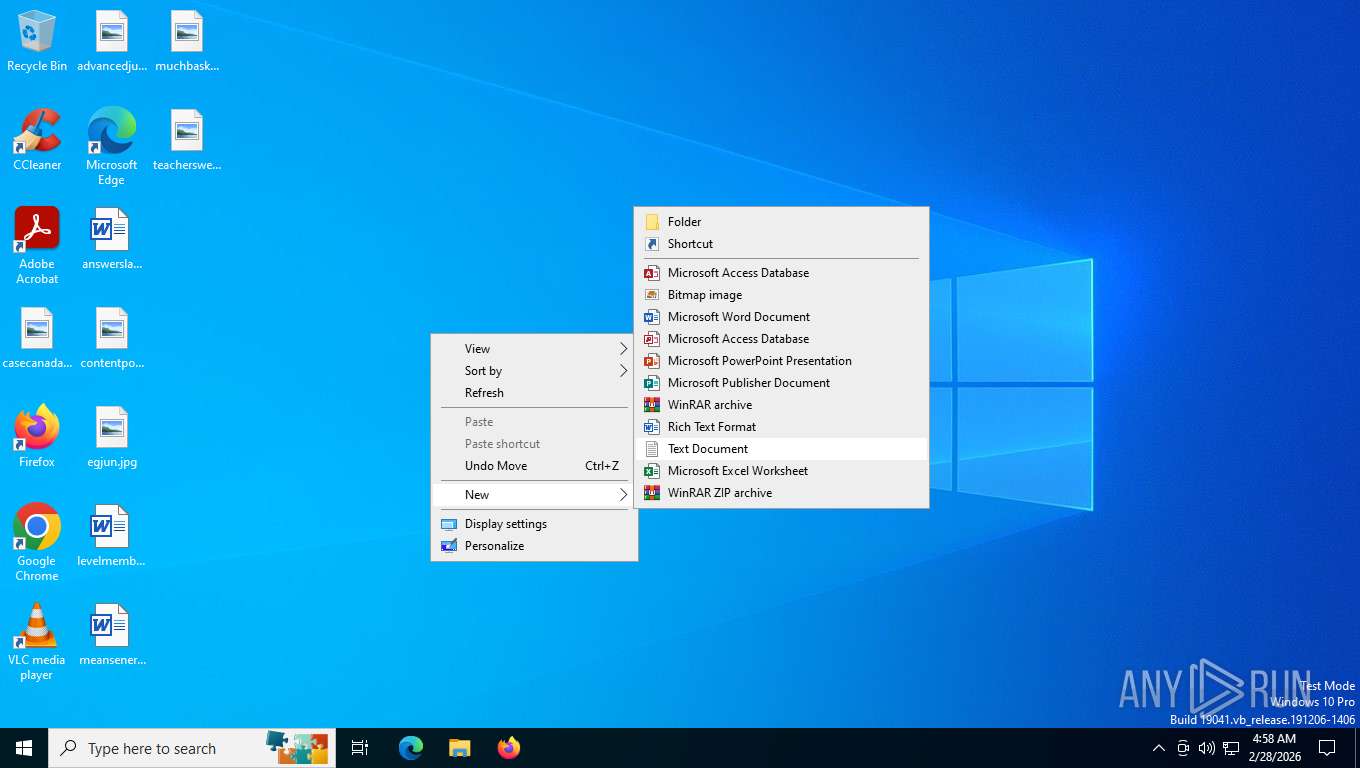Click the Google Chrome desktop shortcut
The image size is (1360, 768).
coord(37,543)
